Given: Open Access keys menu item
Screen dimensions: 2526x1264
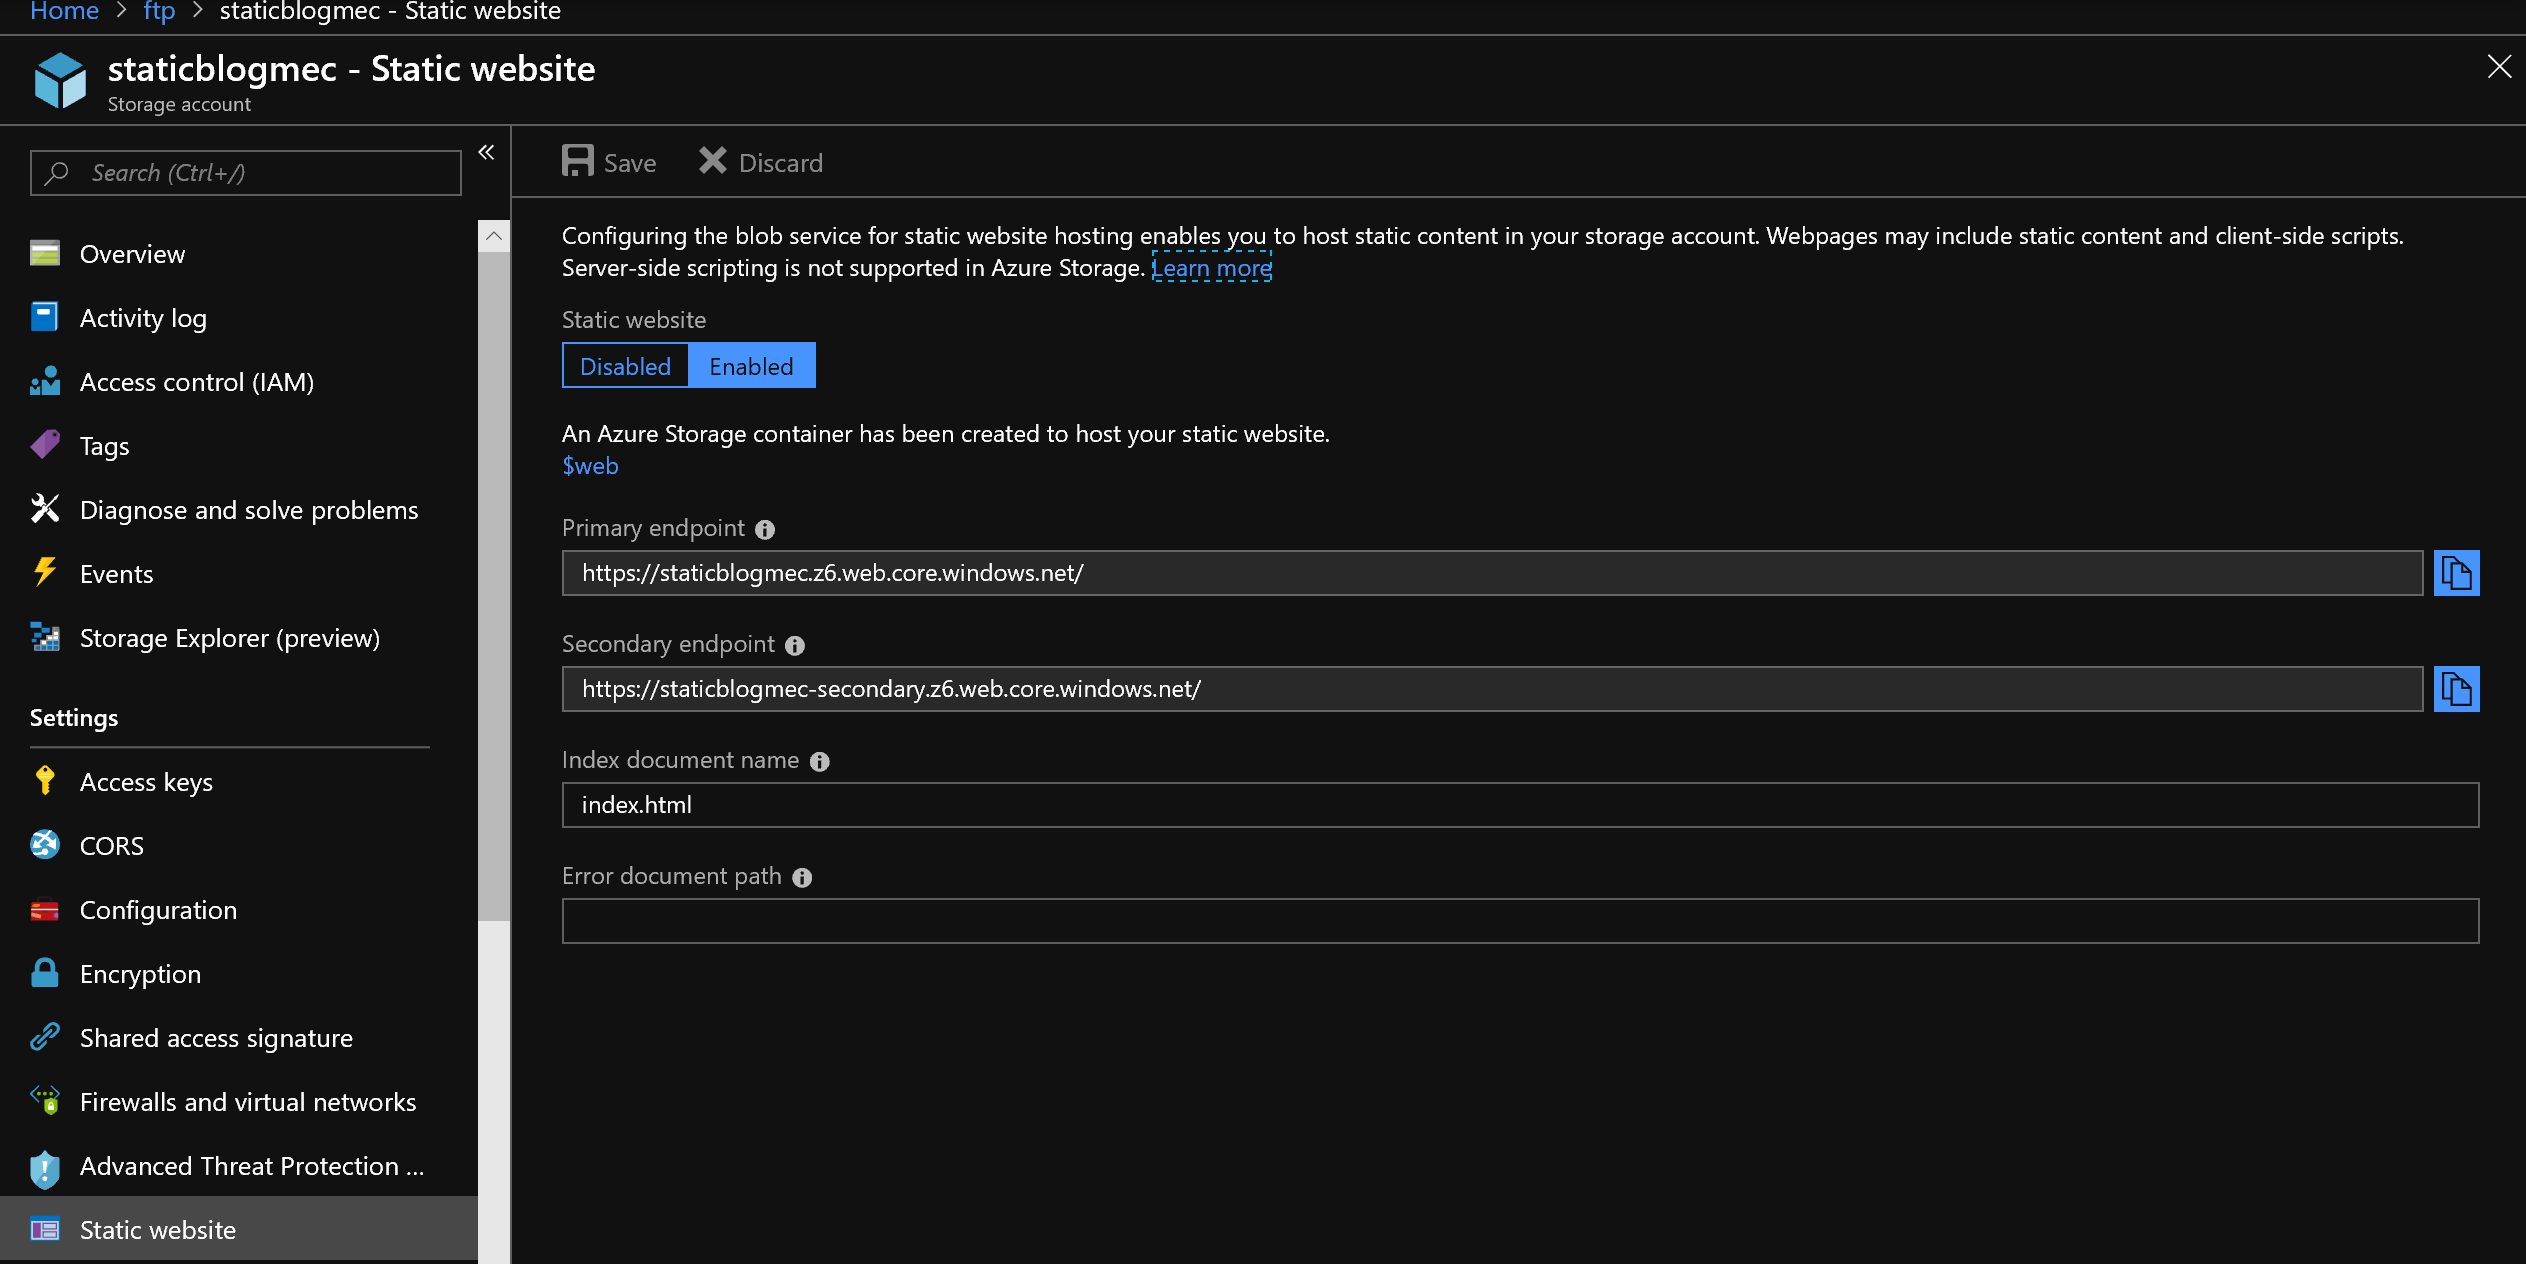Looking at the screenshot, I should tap(239, 782).
